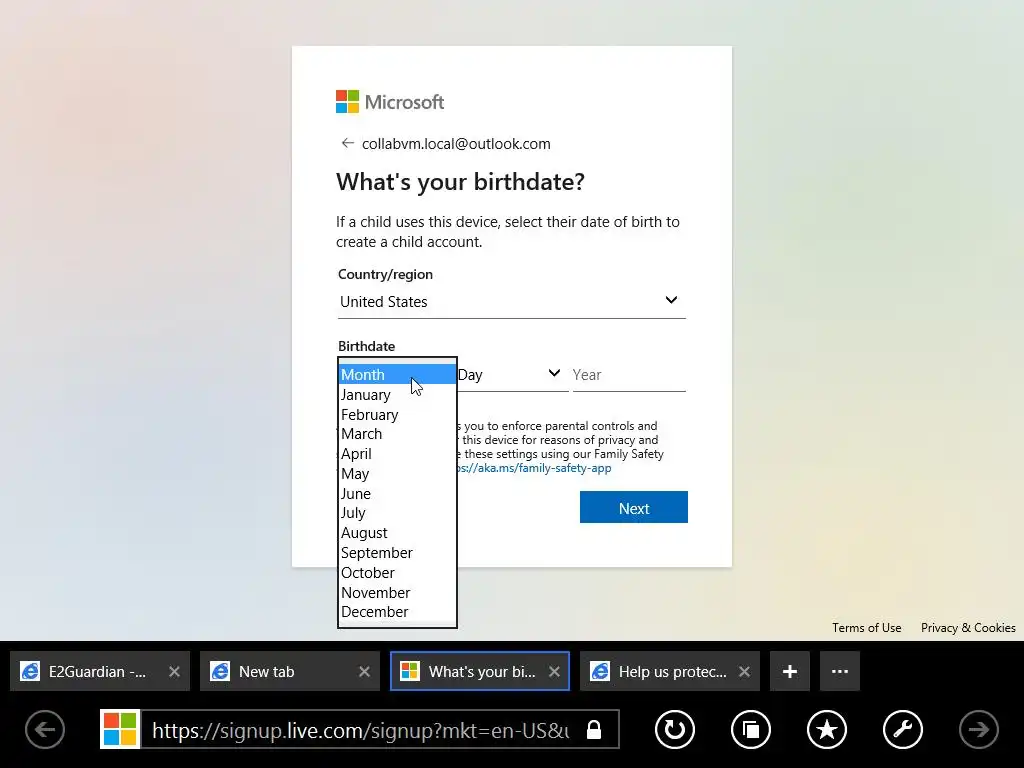1024x768 pixels.
Task: Click the Next button
Action: point(633,507)
